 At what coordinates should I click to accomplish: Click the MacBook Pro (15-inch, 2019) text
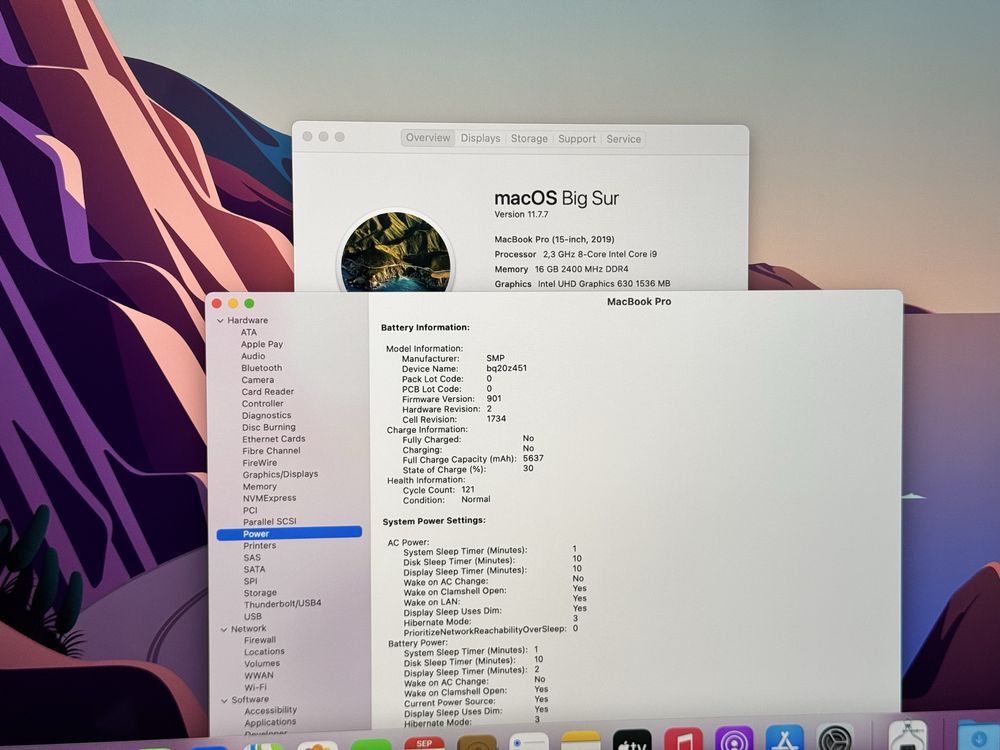click(555, 240)
